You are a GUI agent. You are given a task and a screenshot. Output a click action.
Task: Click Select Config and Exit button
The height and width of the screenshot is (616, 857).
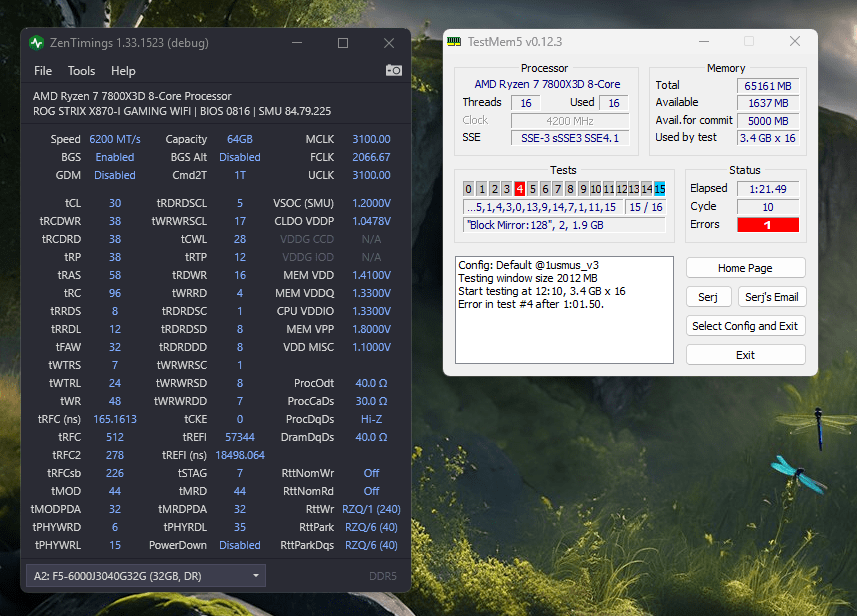(746, 326)
